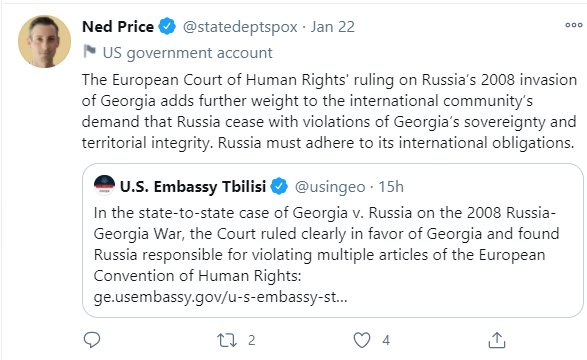Click Ned Price's verified badge
The image size is (587, 360).
tap(167, 26)
